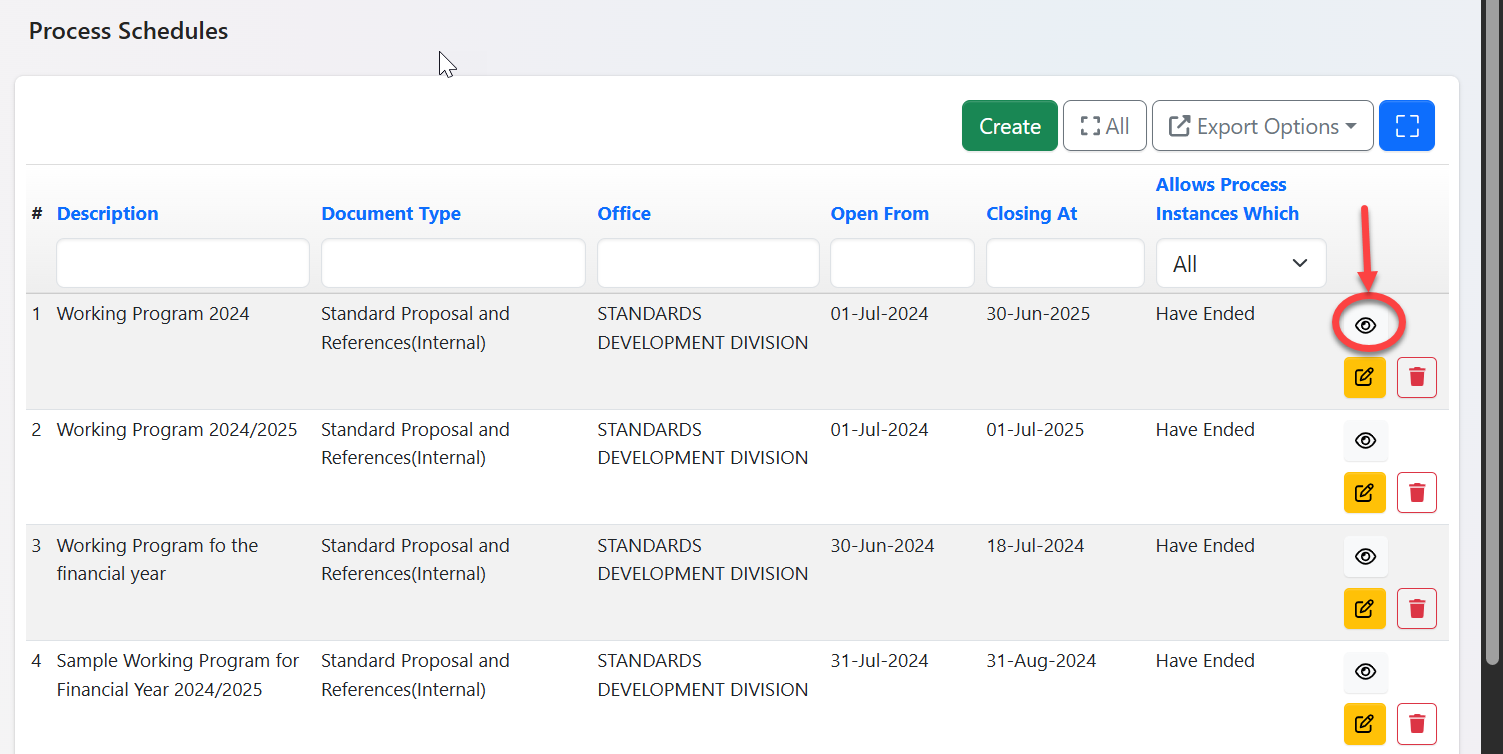Viewport: 1503px width, 754px height.
Task: Edit the Working Program 2024 schedule
Action: click(1364, 377)
